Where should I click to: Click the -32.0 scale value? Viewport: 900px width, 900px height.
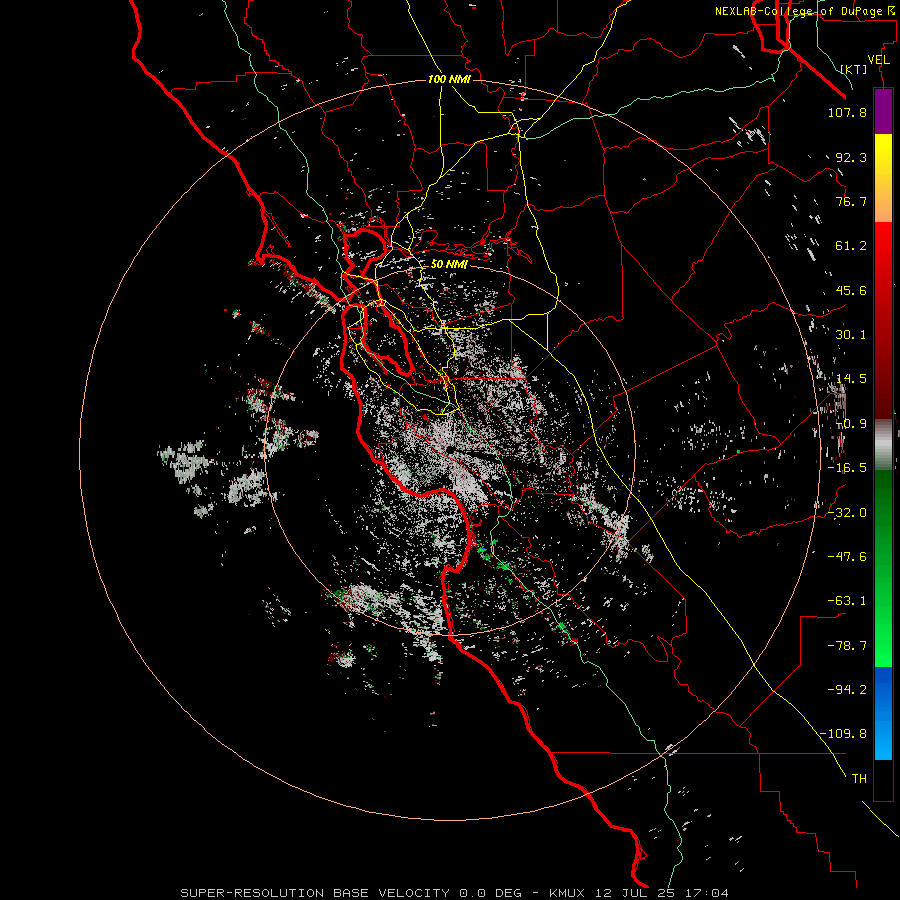coord(847,513)
